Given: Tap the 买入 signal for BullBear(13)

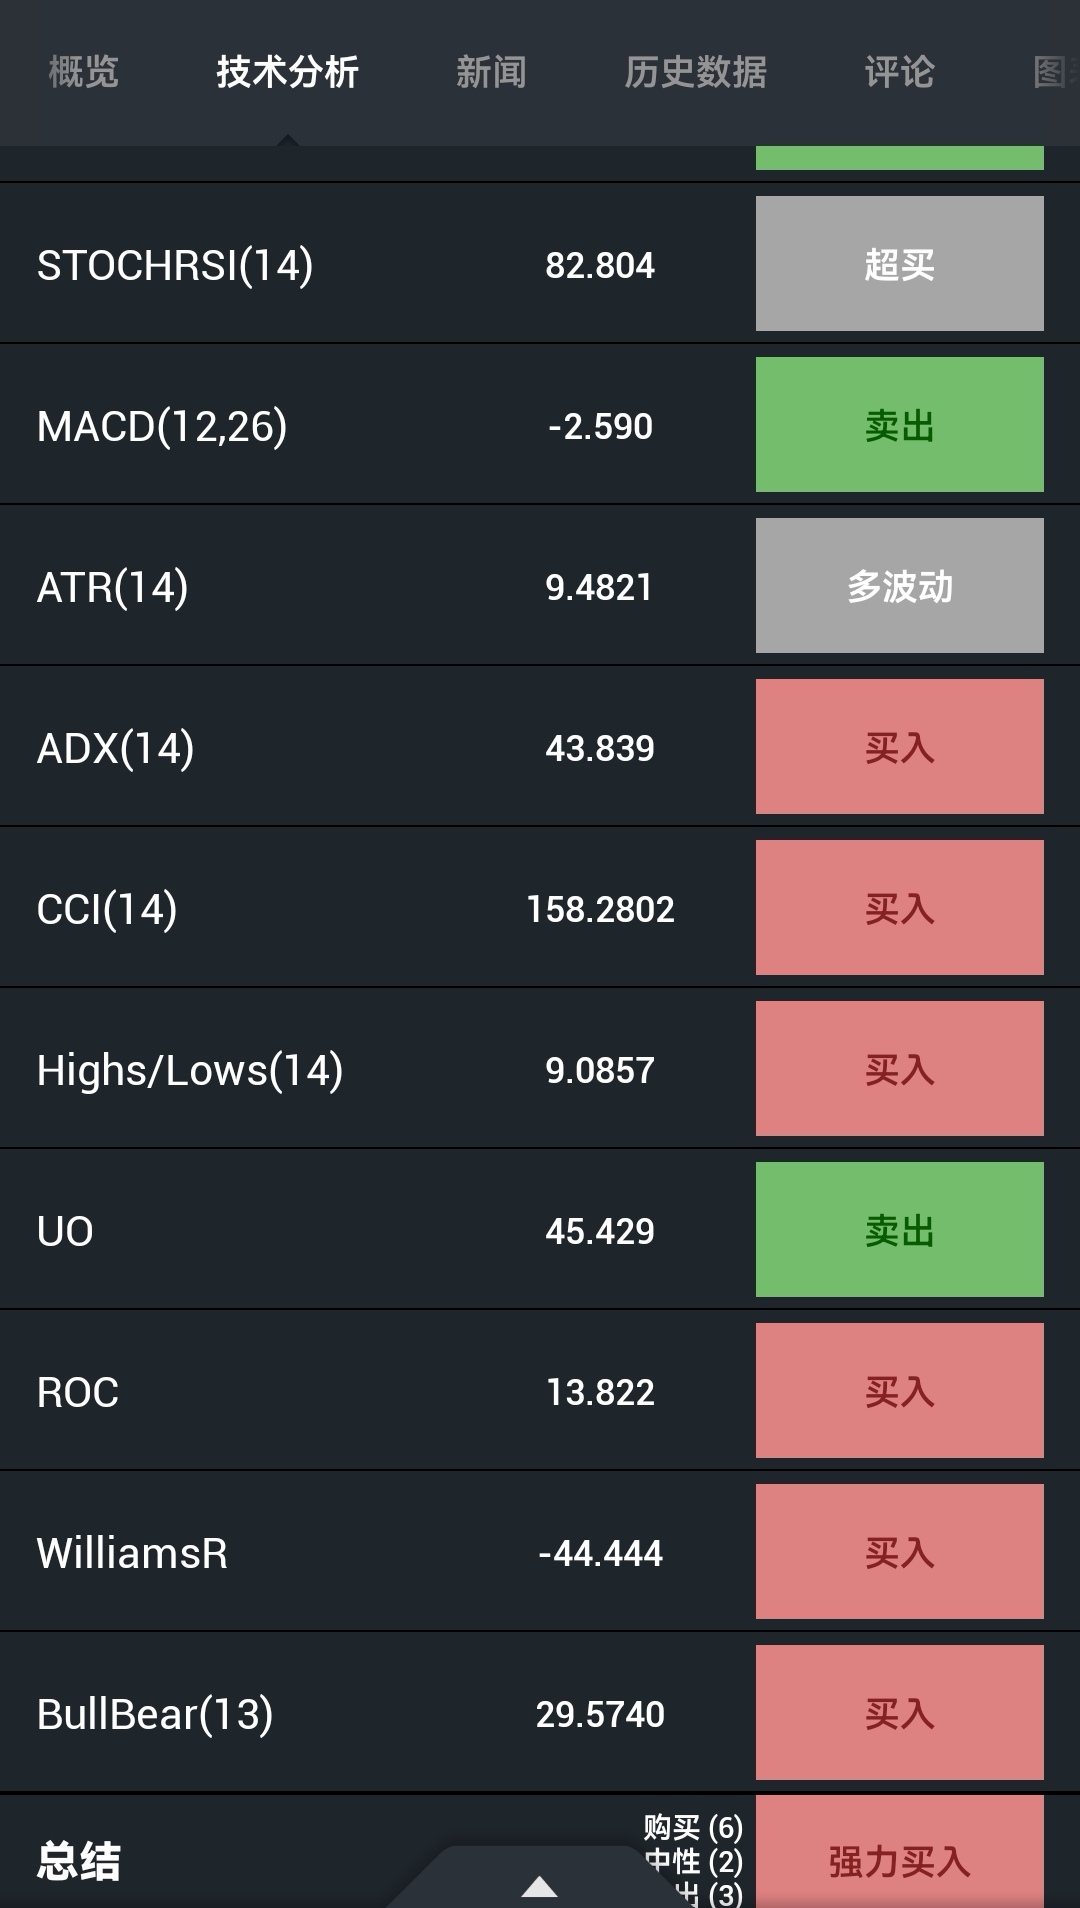Looking at the screenshot, I should [899, 1713].
